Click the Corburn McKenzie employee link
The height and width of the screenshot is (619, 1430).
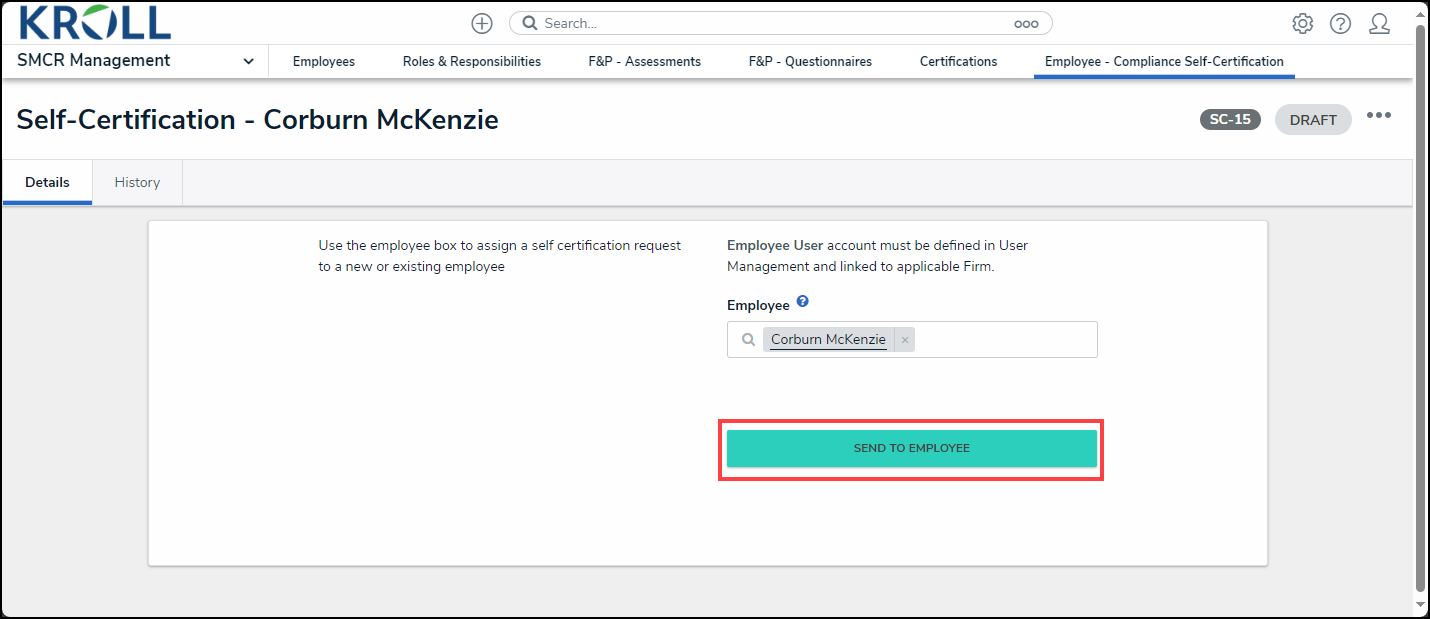(828, 340)
